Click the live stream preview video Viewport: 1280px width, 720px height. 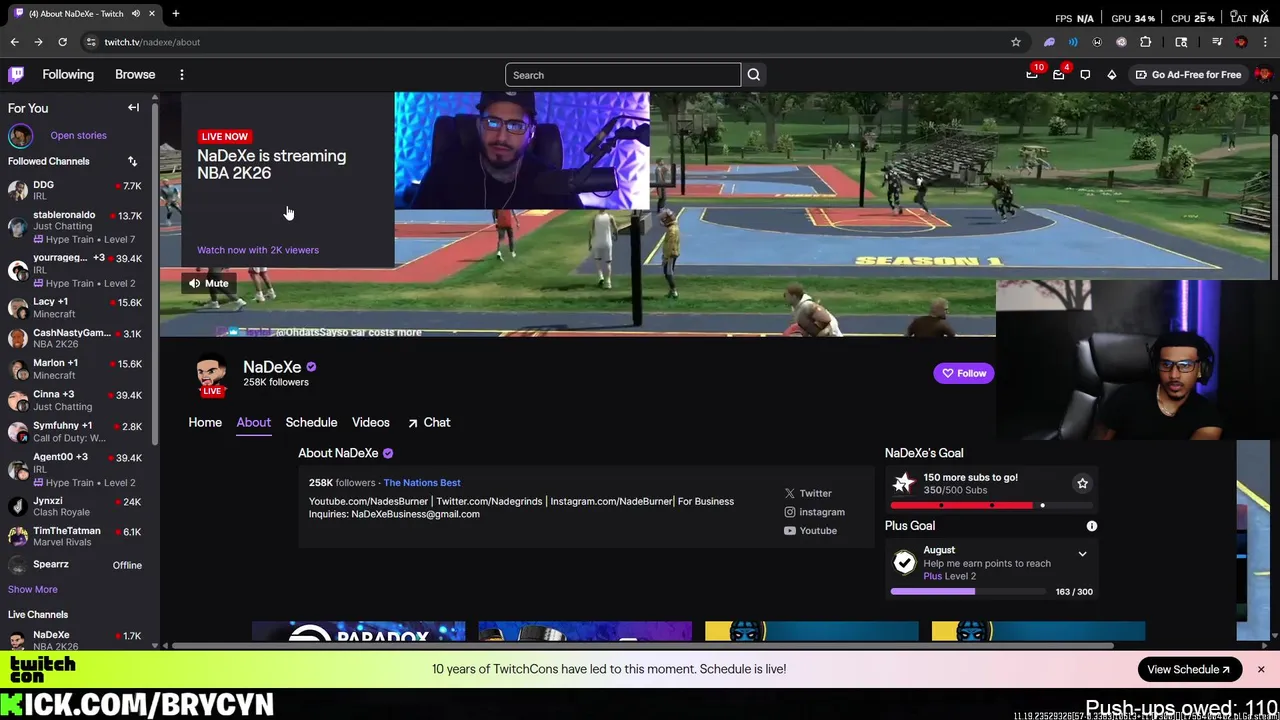coord(715,215)
